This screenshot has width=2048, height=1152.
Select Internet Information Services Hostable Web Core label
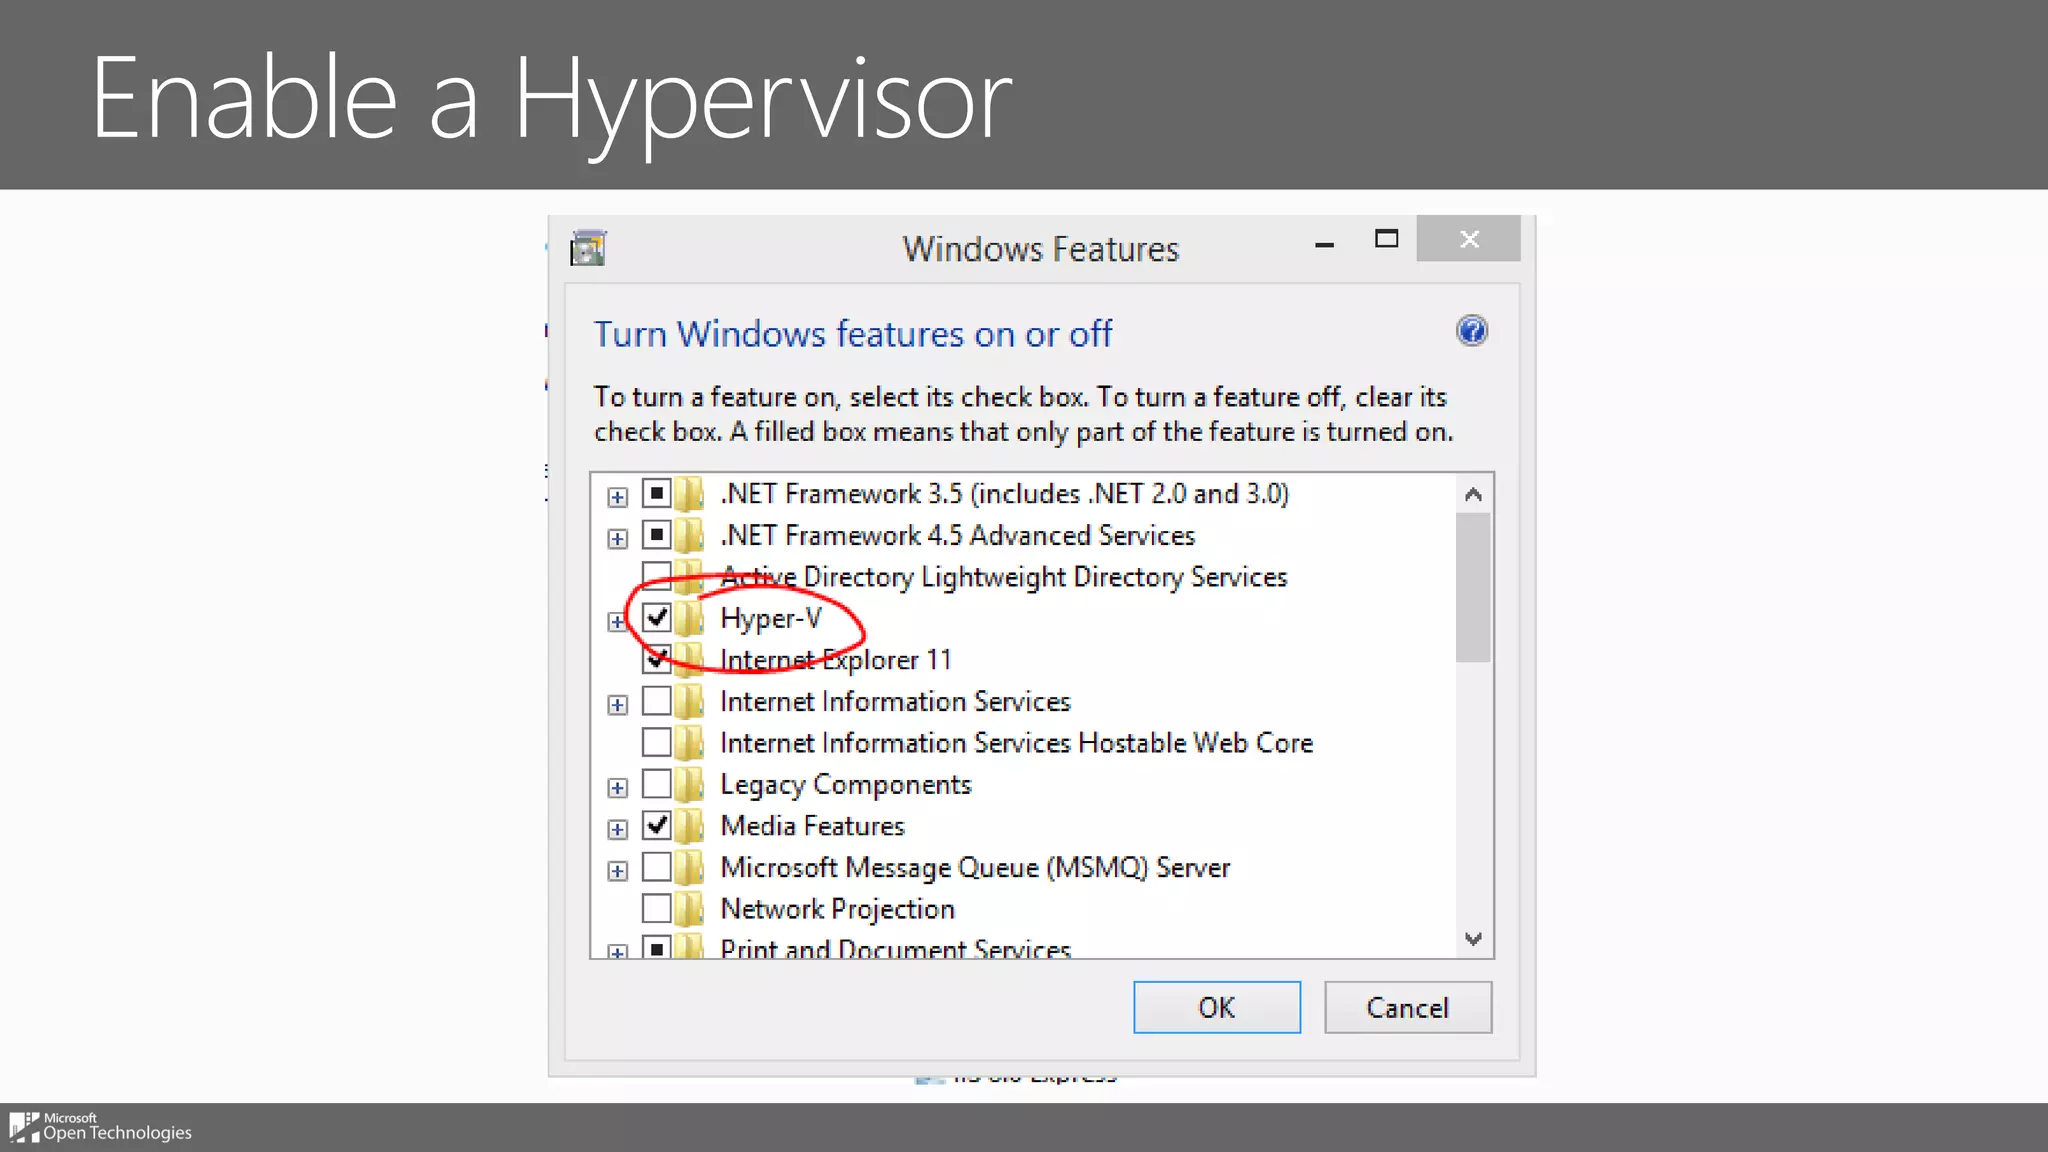click(x=1016, y=743)
